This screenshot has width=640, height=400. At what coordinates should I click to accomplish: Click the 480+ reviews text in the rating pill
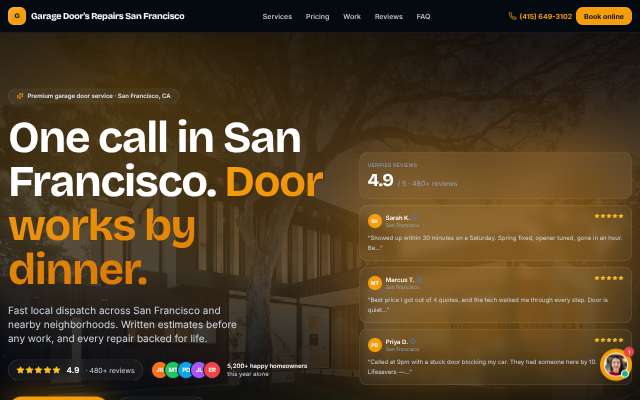coord(112,371)
